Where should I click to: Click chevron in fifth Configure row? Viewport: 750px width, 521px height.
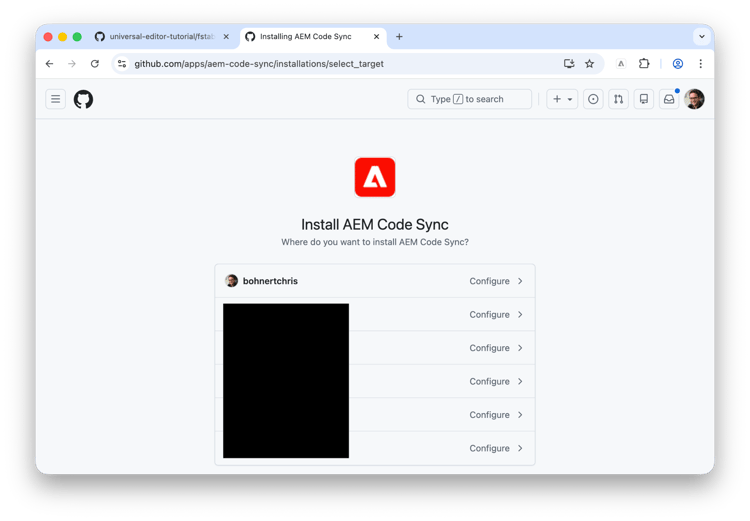click(x=520, y=415)
